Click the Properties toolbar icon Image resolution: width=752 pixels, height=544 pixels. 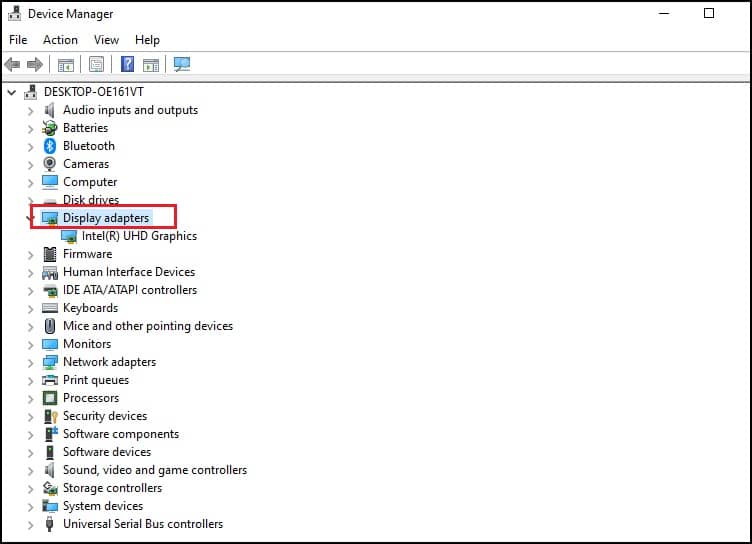[x=96, y=64]
